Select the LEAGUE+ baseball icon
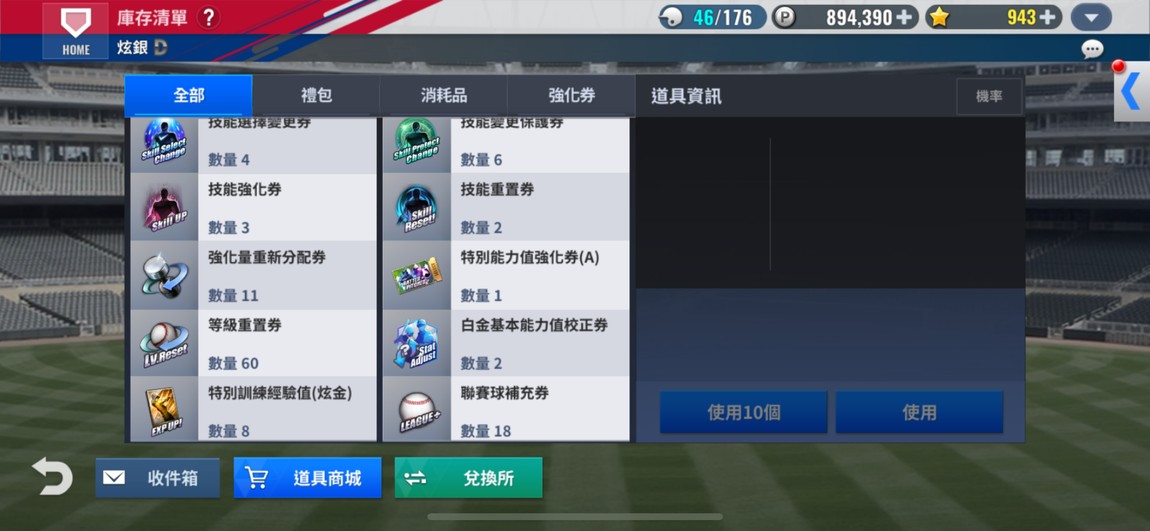Viewport: 1150px width, 531px height. point(417,411)
